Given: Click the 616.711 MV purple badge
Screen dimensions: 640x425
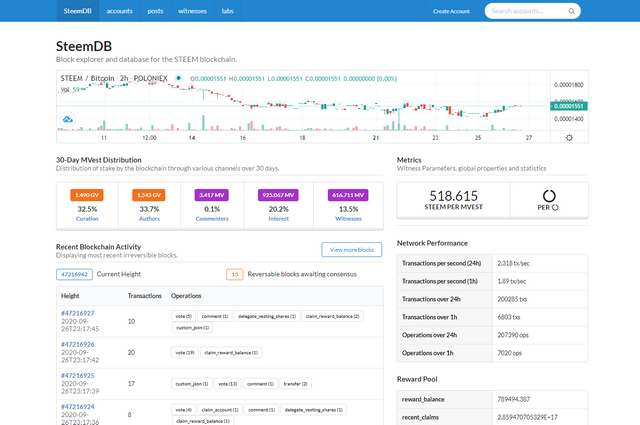Looking at the screenshot, I should tap(348, 195).
